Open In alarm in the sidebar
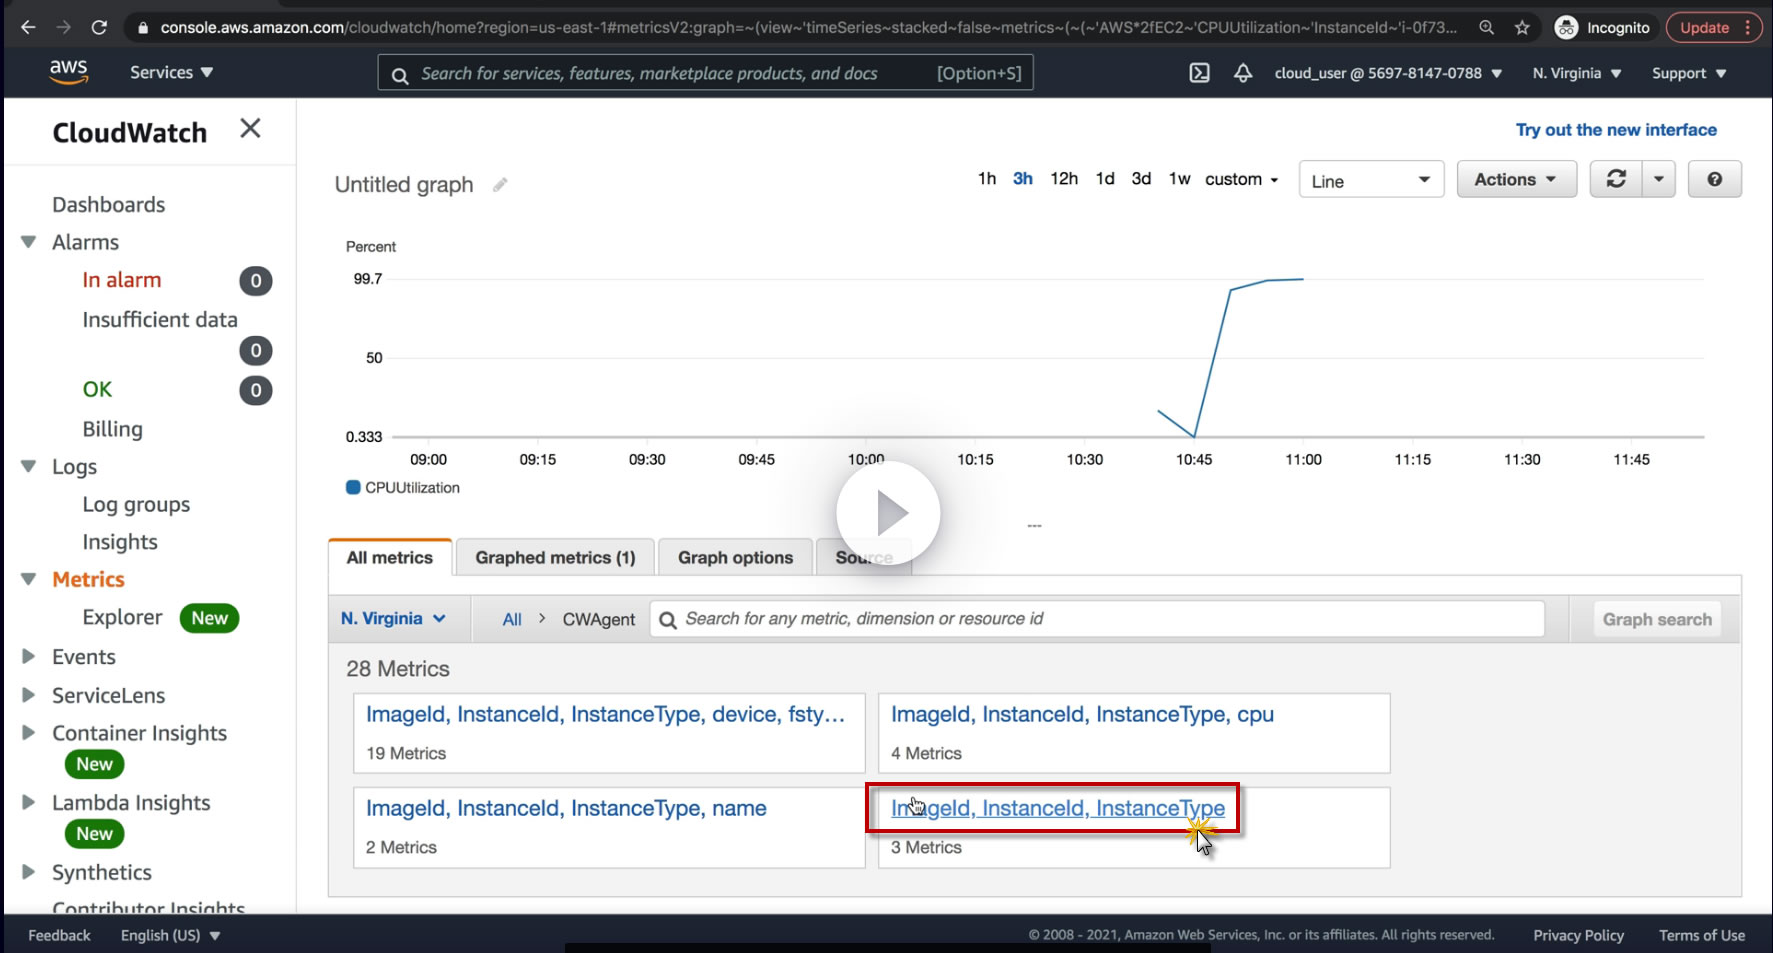1773x953 pixels. [122, 280]
